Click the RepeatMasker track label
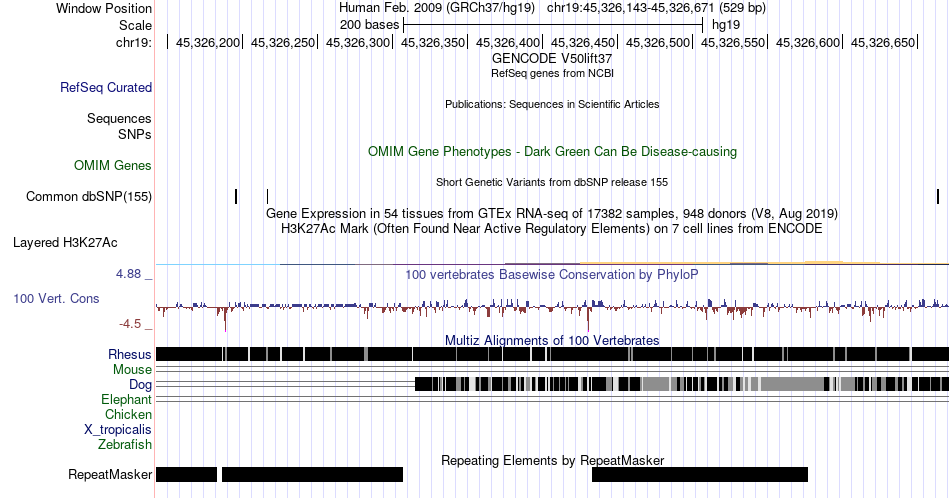950x498 pixels. (110, 474)
